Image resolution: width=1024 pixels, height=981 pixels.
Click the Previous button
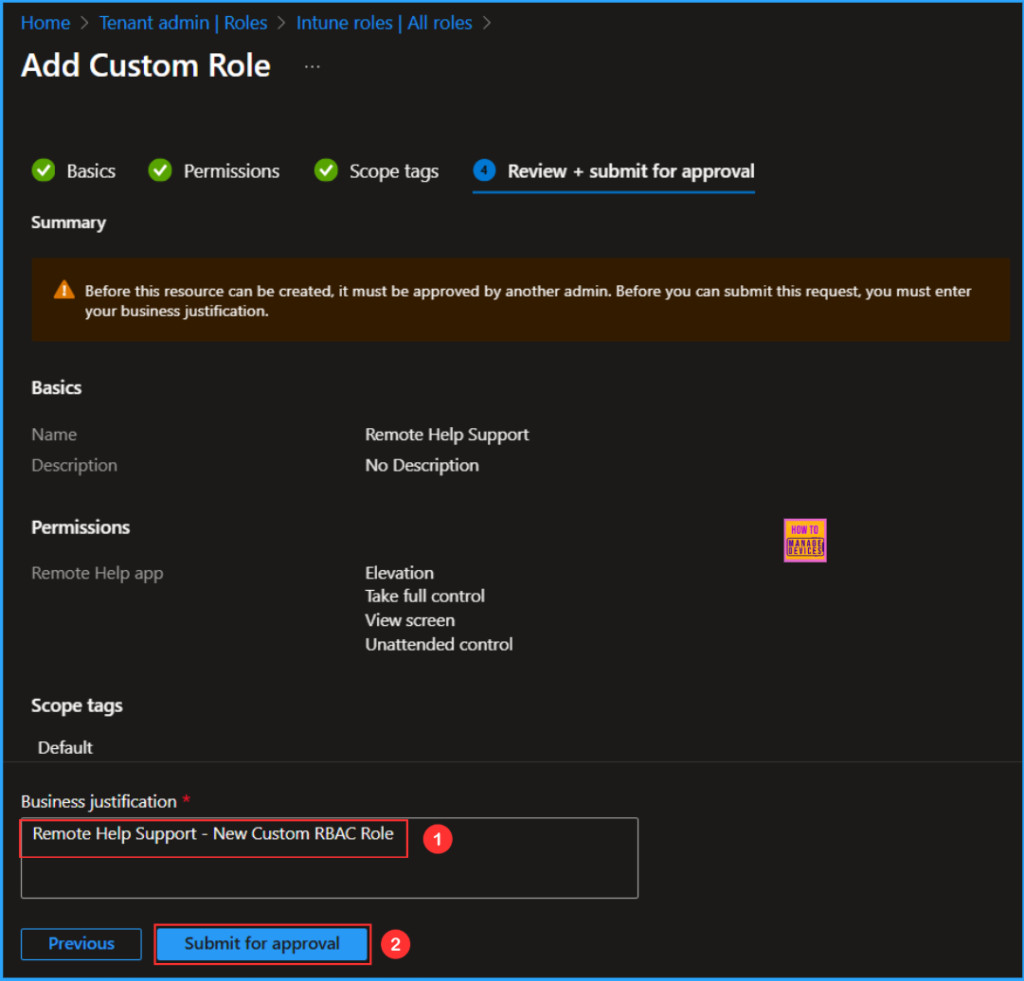coord(81,944)
